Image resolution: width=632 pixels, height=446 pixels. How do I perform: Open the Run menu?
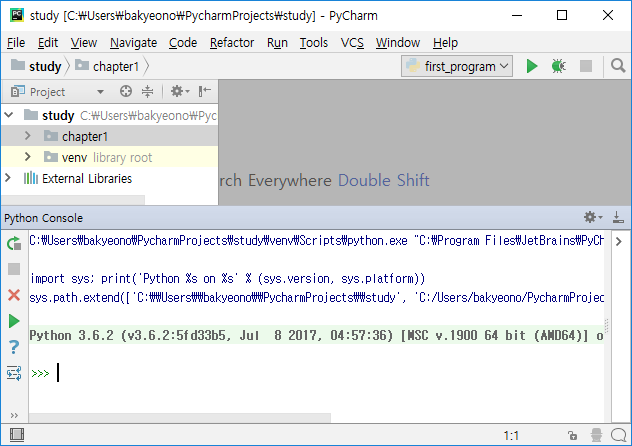pos(277,42)
